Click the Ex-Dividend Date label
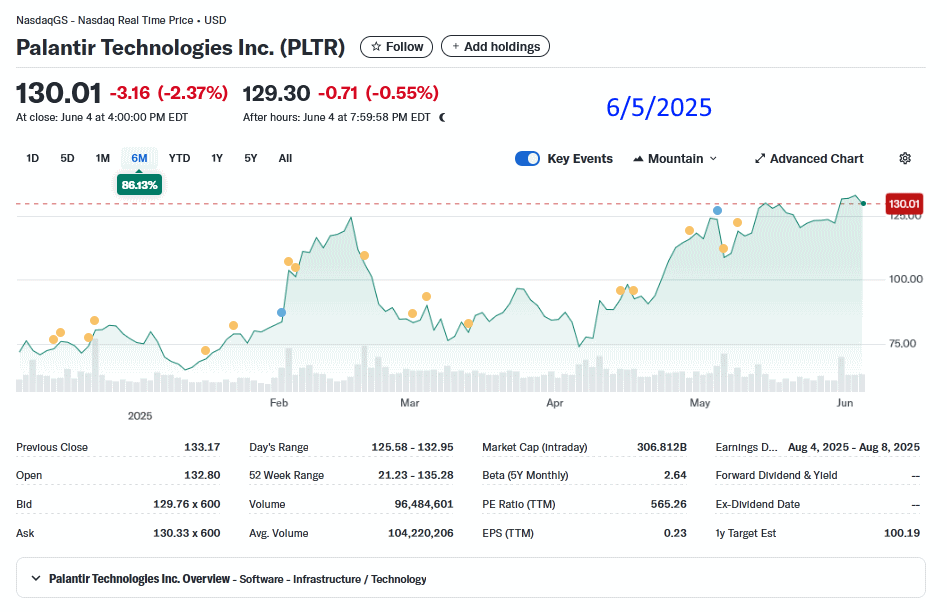Viewport: 947px width, 612px height. pyautogui.click(x=757, y=504)
